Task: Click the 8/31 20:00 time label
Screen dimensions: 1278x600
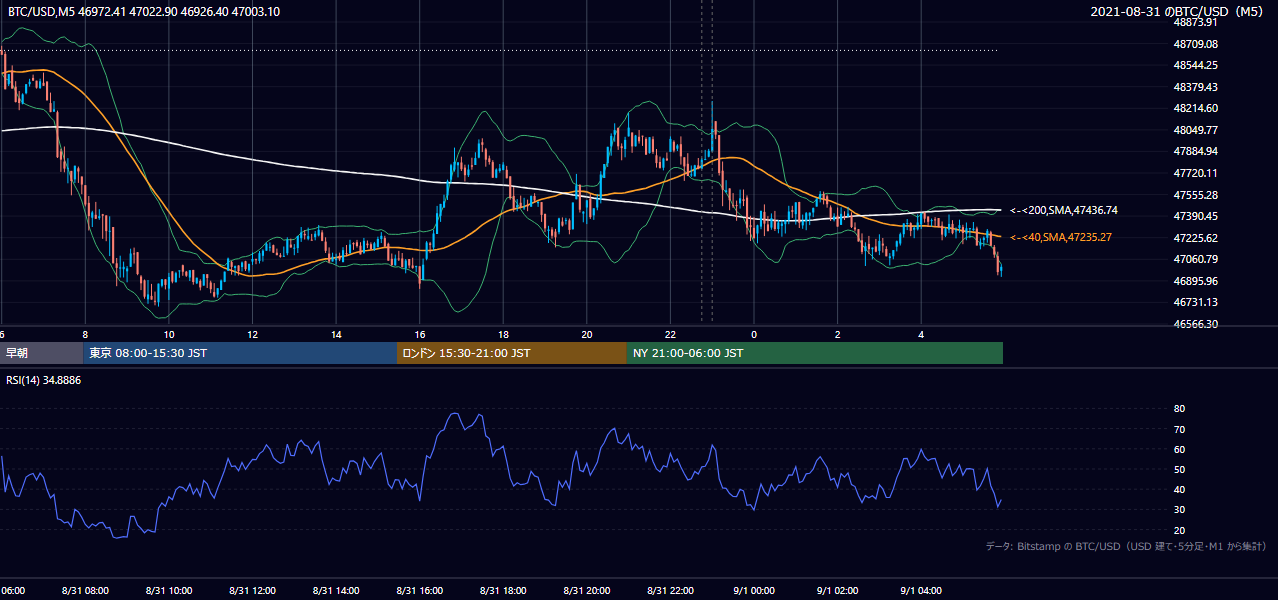Action: 587,591
